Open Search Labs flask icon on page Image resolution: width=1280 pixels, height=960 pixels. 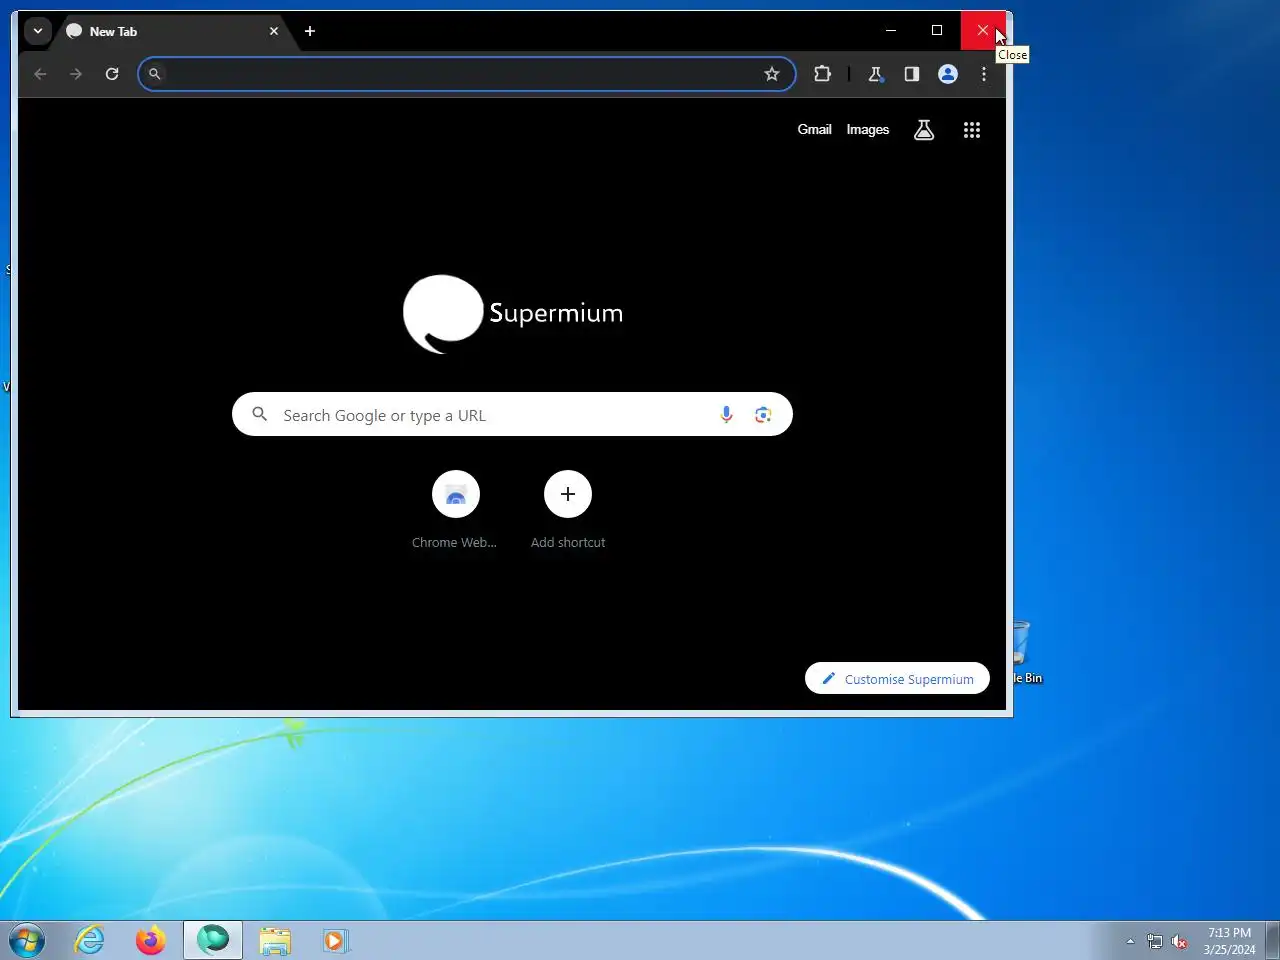click(x=924, y=130)
